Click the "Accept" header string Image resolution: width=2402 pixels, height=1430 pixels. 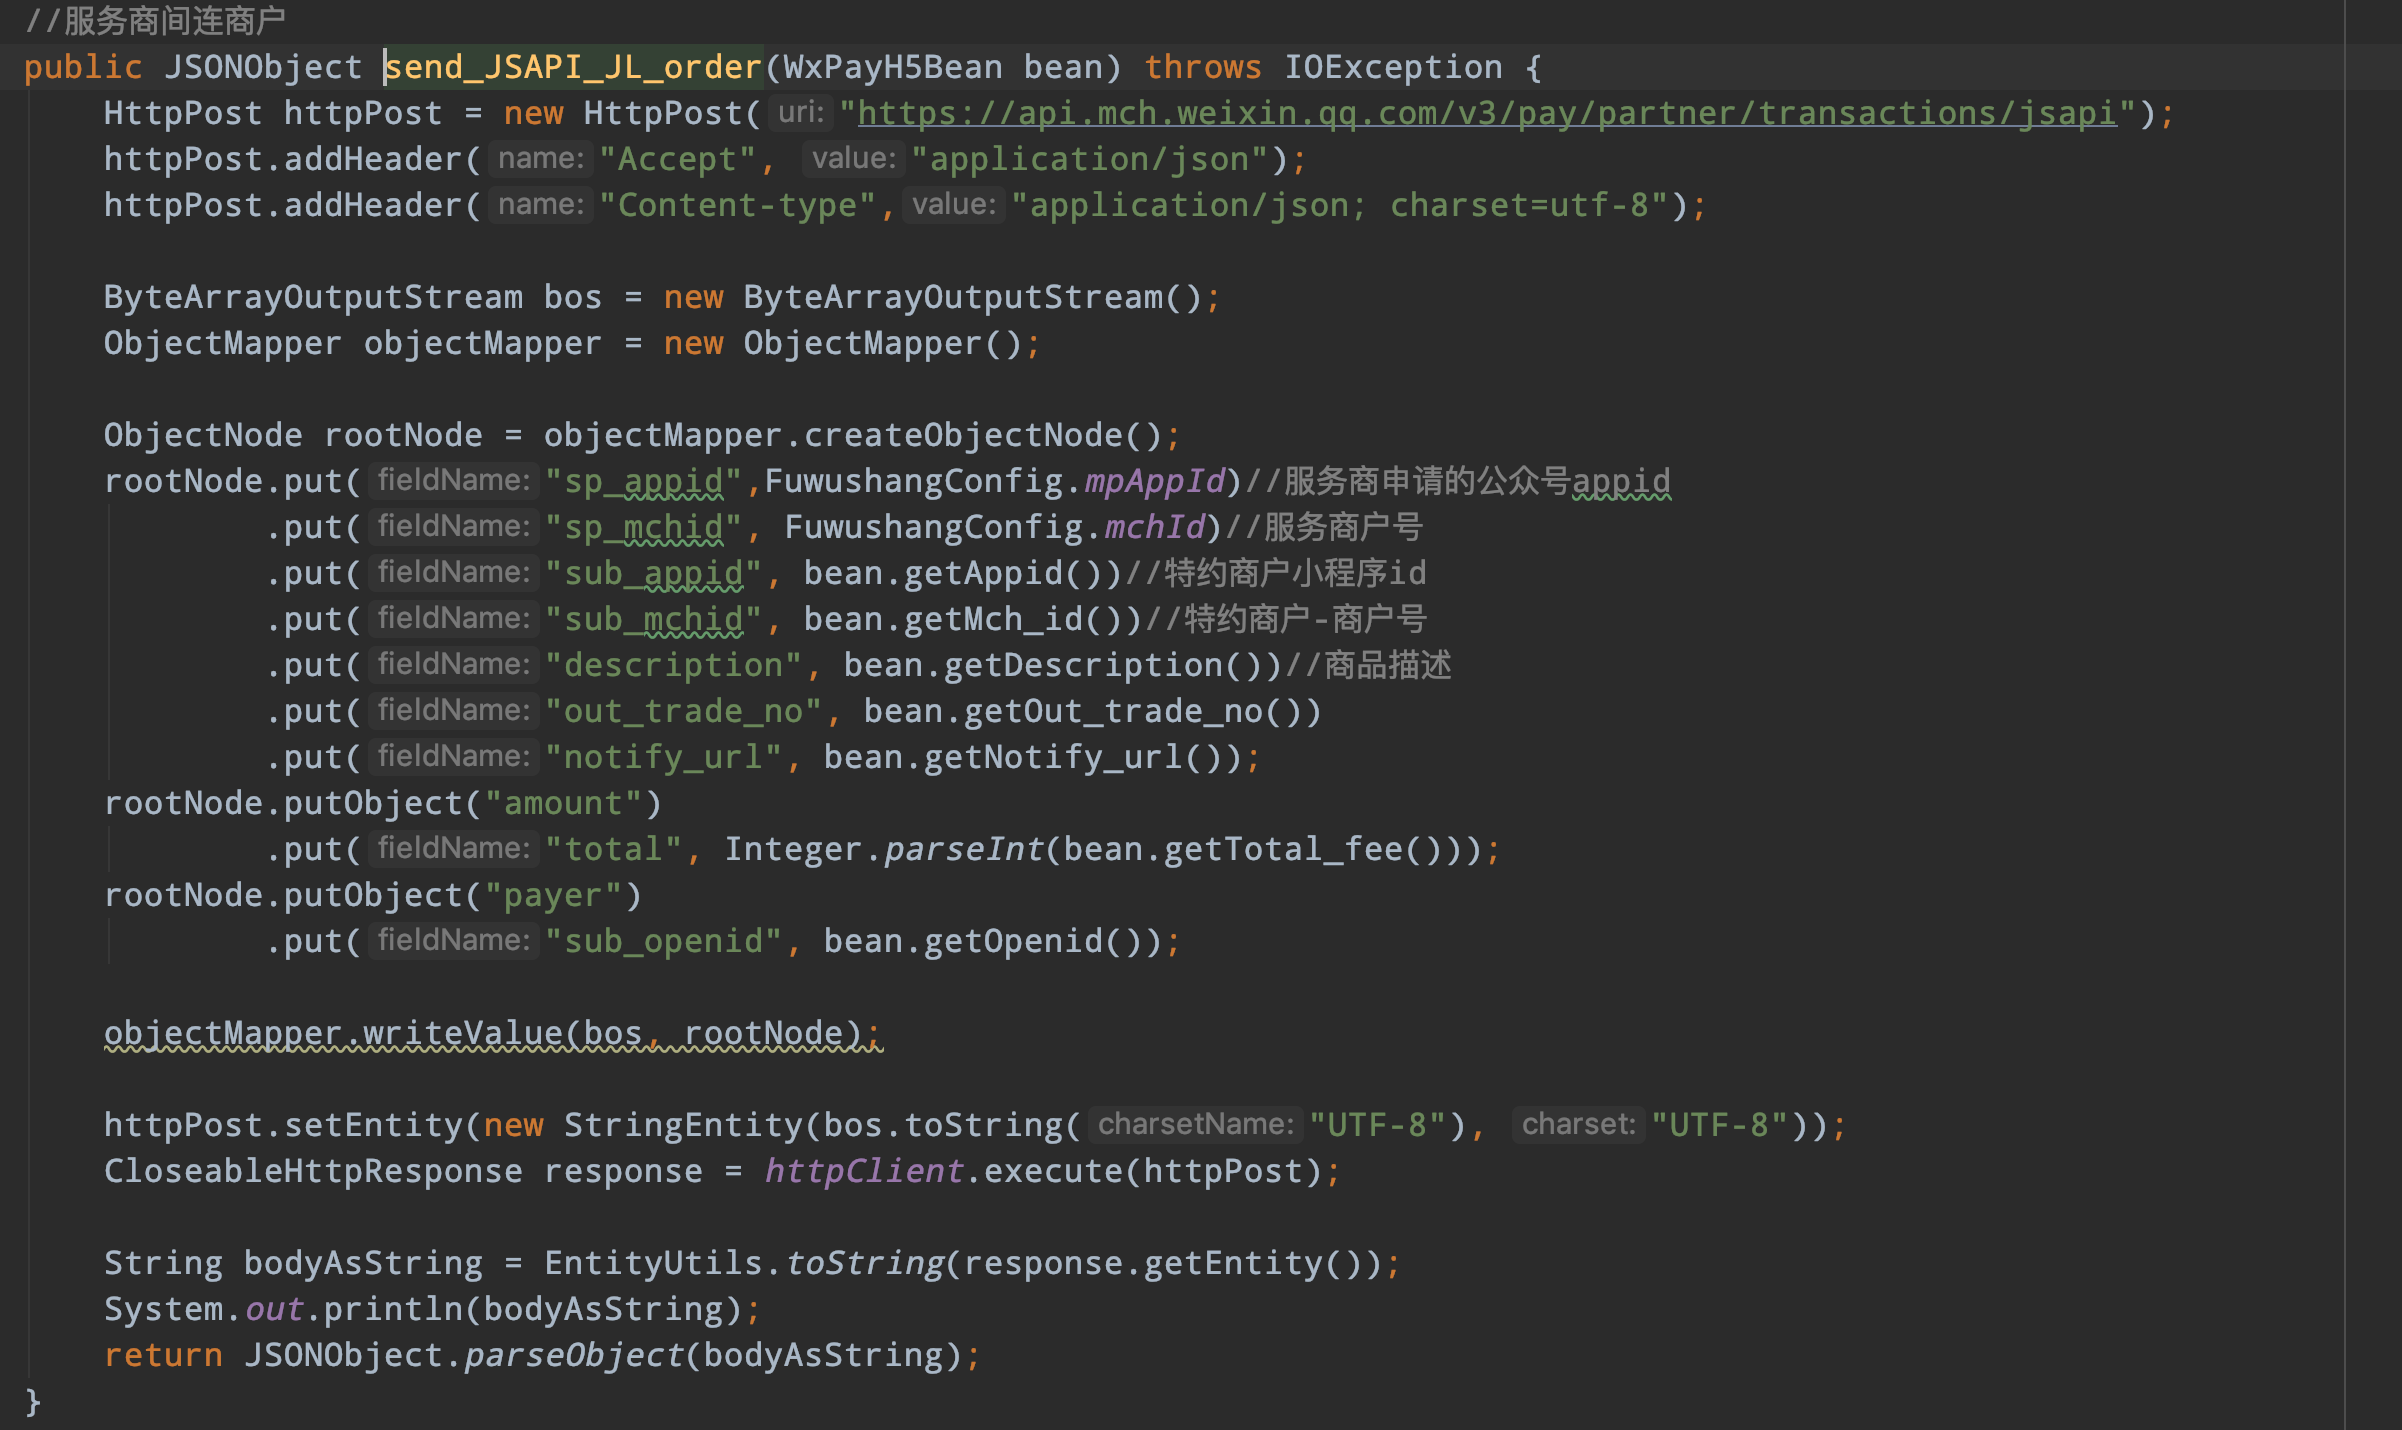[677, 159]
